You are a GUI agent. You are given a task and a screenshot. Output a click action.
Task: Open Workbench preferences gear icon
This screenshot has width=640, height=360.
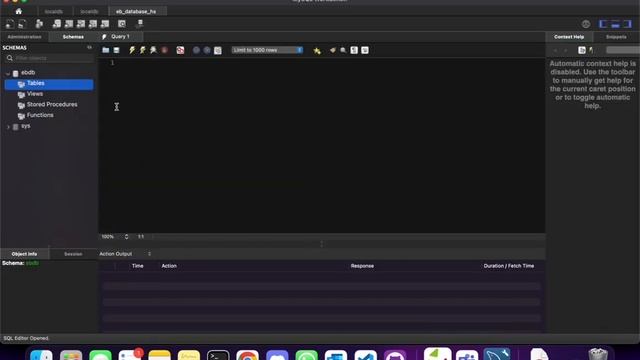pos(586,24)
